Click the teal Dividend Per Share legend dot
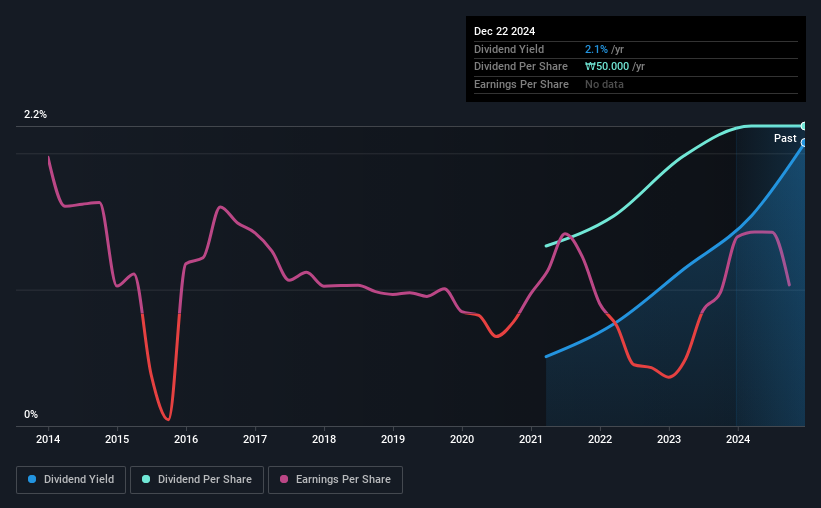 146,479
